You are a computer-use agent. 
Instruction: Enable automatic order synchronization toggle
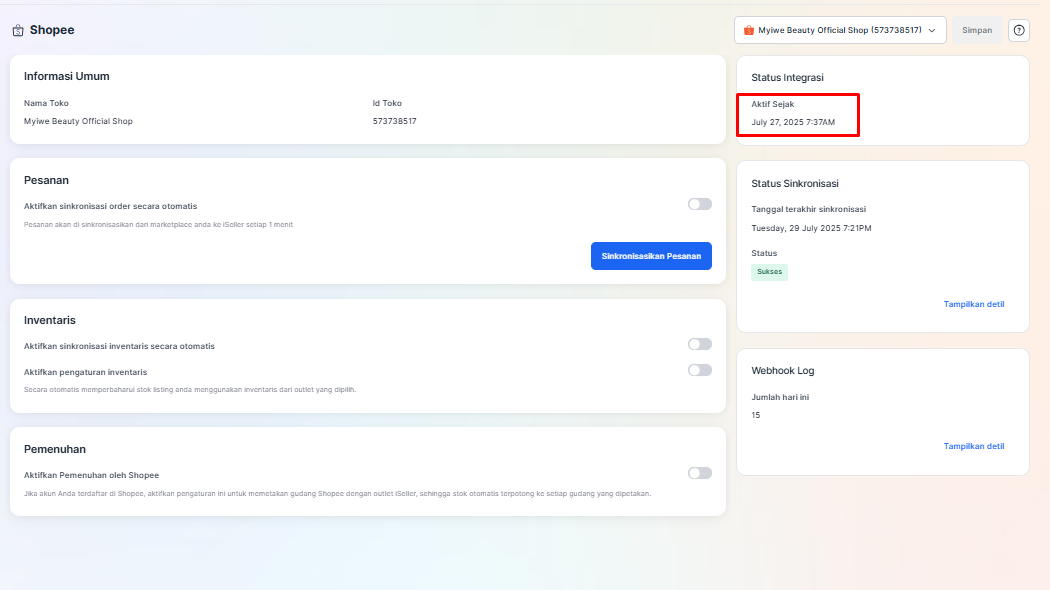point(700,204)
